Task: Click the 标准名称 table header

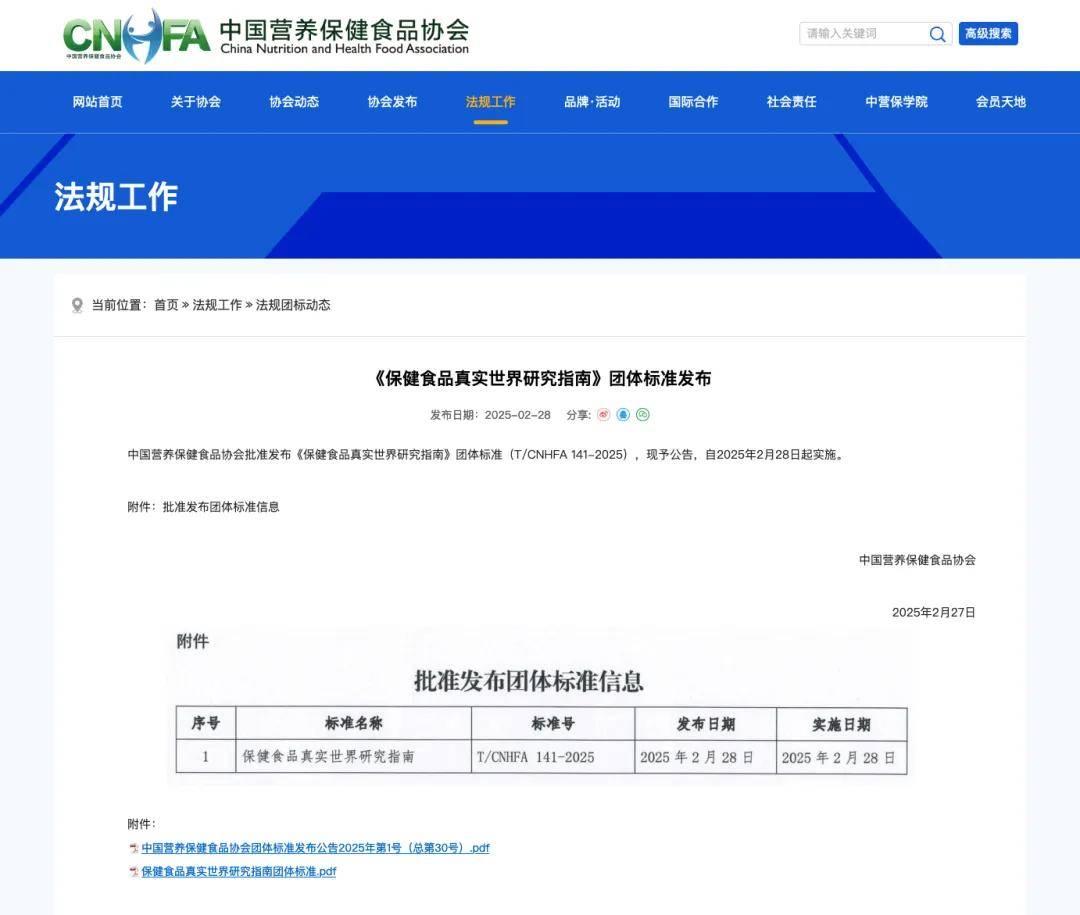Action: click(353, 723)
